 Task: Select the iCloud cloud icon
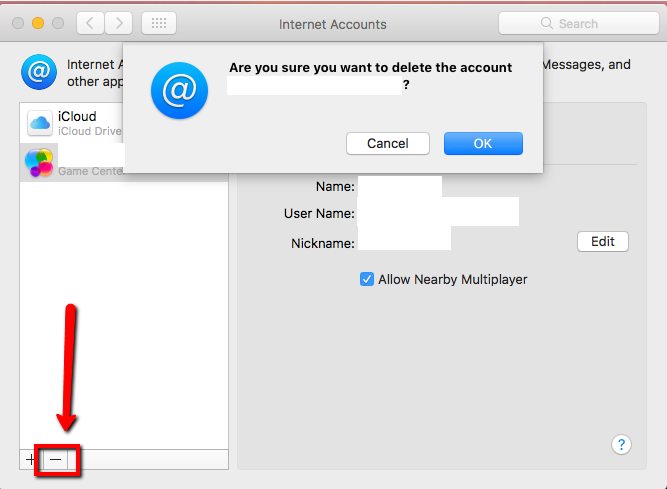point(40,122)
